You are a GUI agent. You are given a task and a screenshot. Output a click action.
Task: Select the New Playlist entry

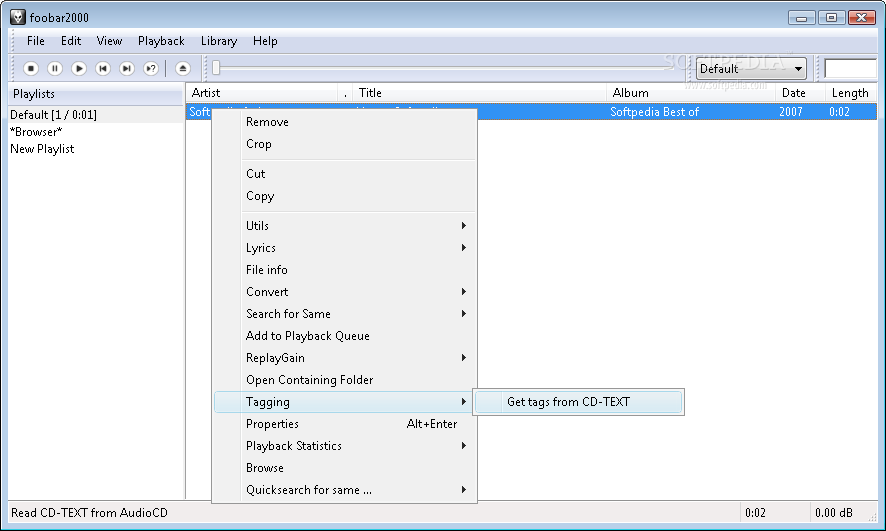point(96,149)
